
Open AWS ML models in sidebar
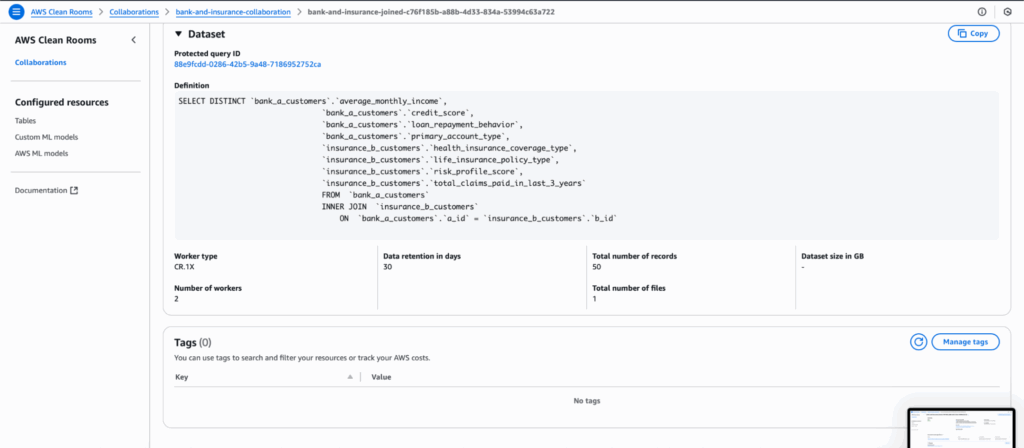41,153
